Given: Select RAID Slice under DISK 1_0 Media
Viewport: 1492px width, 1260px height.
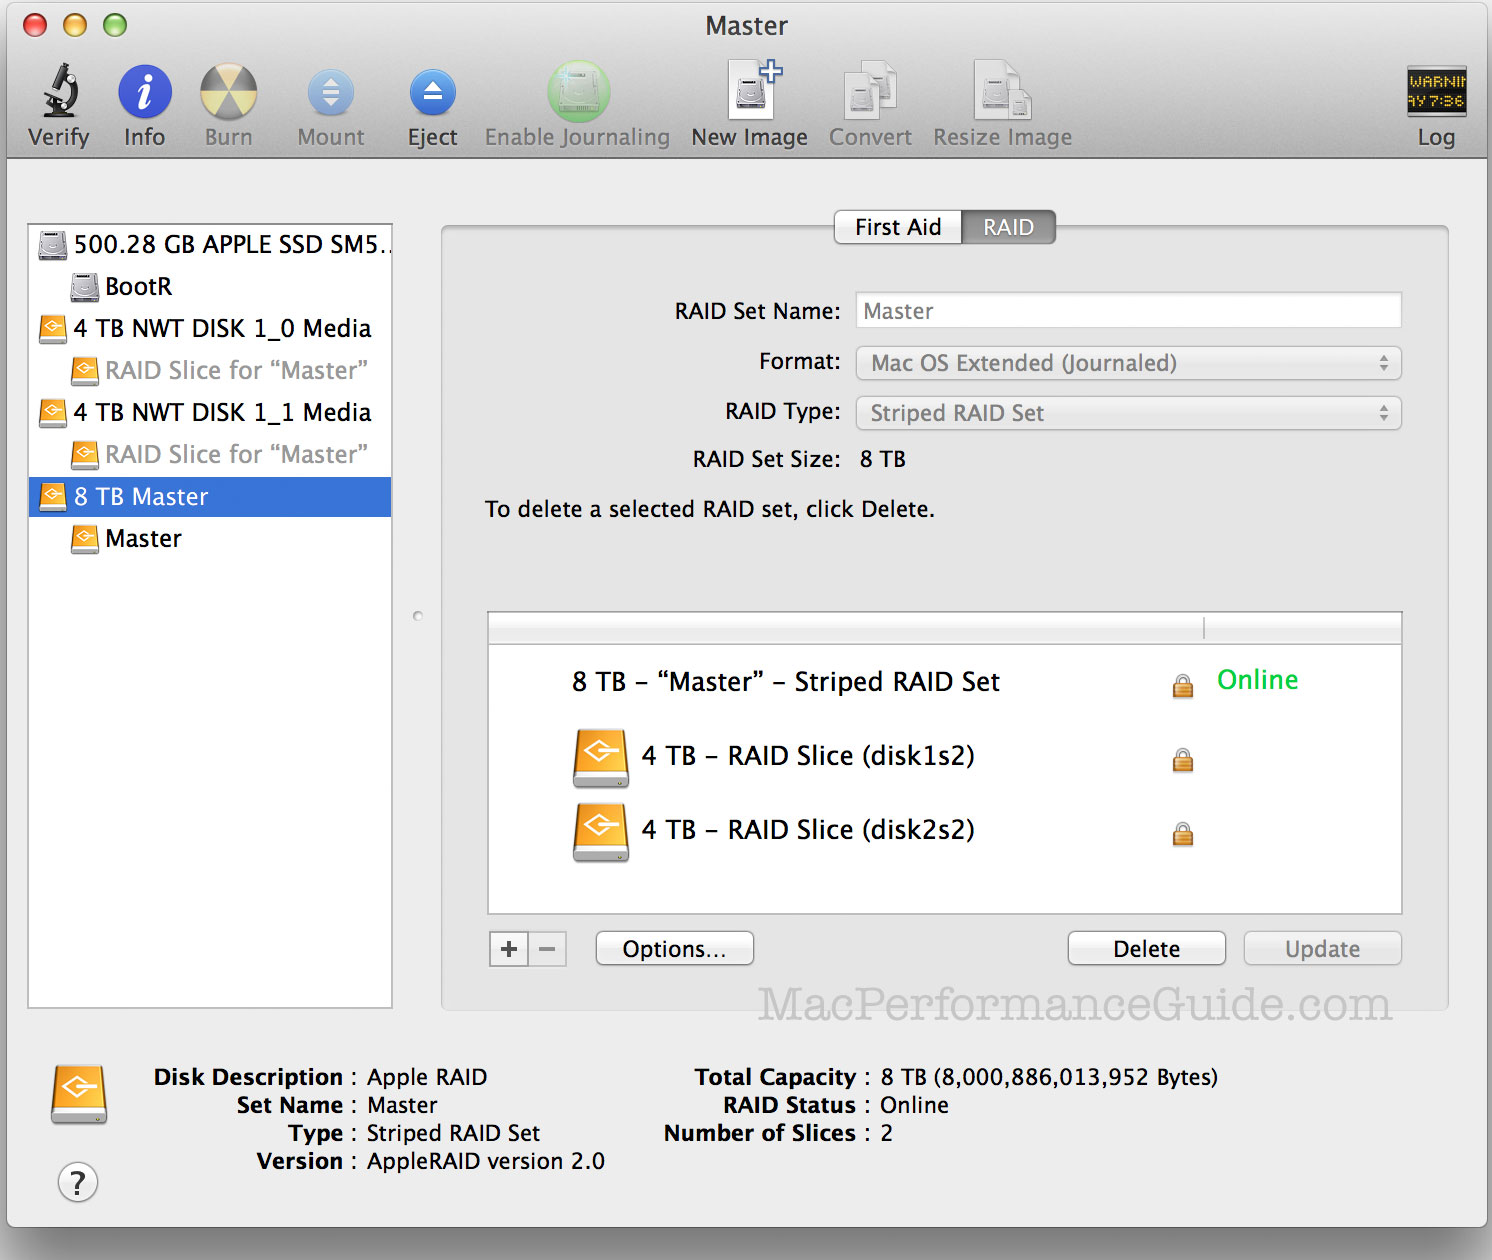Looking at the screenshot, I should pos(211,371).
